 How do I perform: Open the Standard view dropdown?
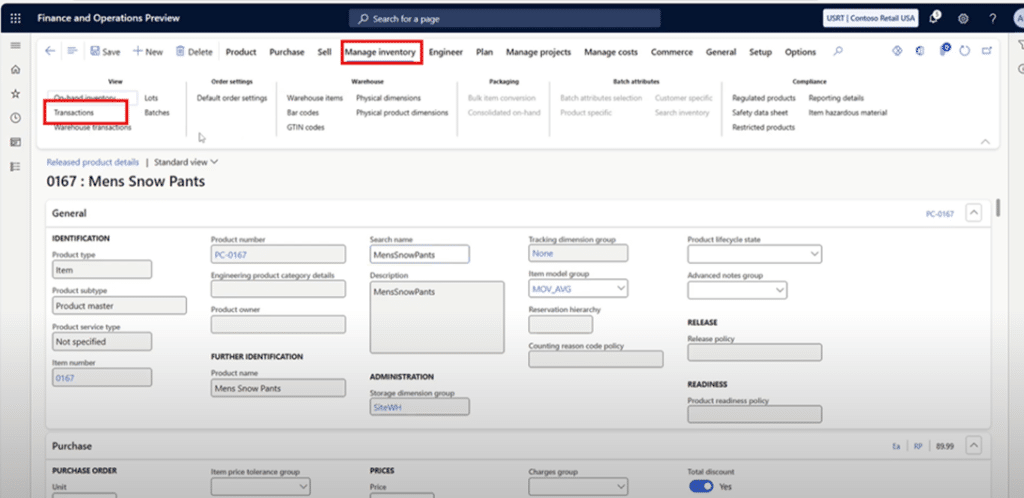pyautogui.click(x=186, y=162)
